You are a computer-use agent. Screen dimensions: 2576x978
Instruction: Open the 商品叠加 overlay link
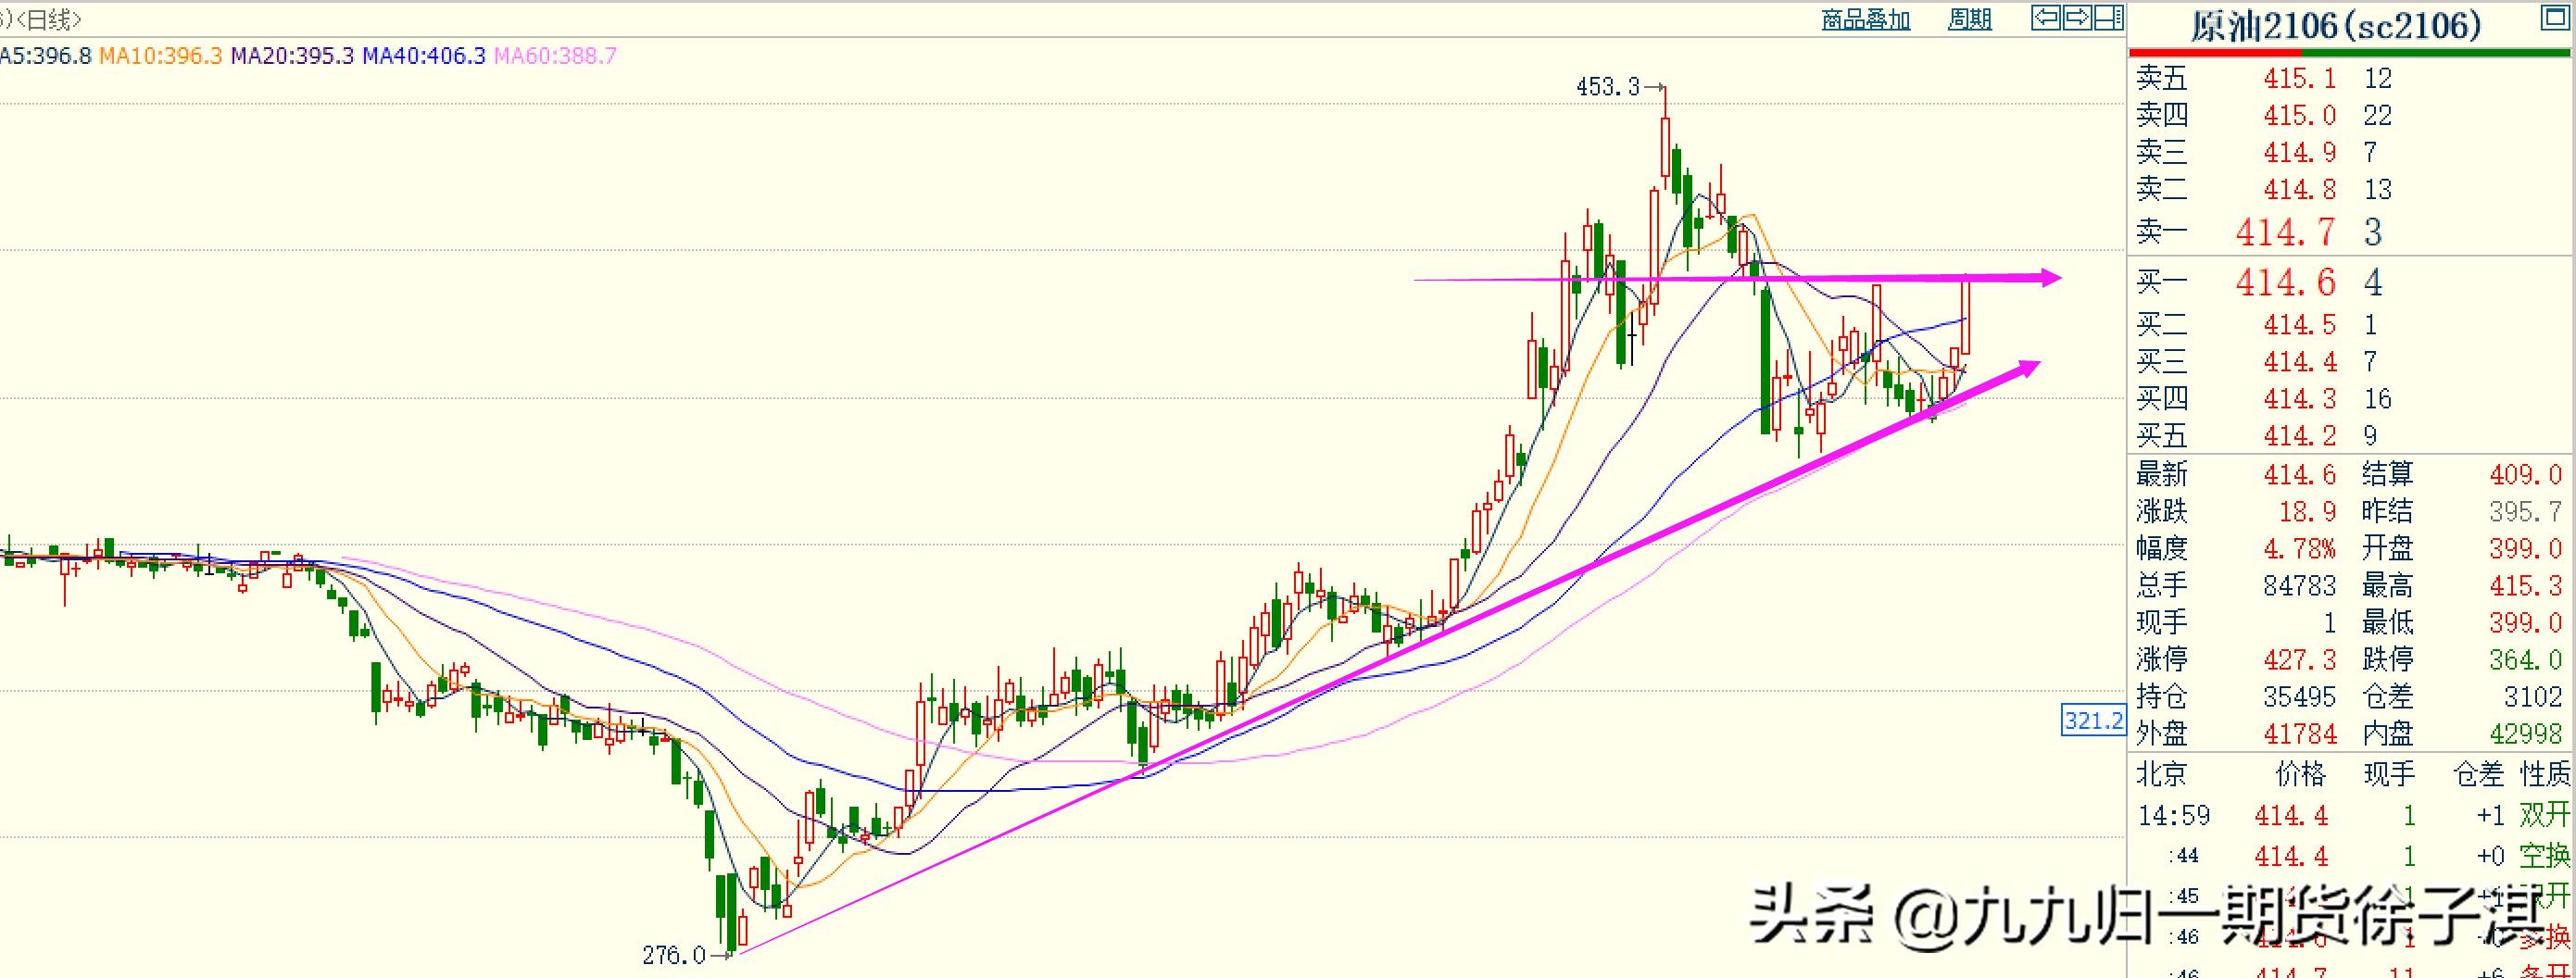(x=1866, y=20)
